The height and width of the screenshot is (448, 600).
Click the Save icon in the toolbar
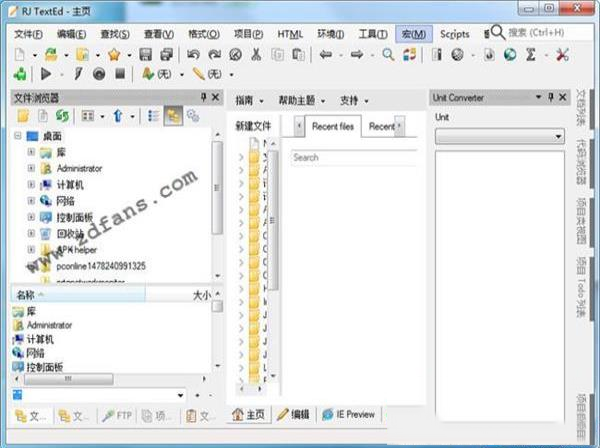coord(145,54)
